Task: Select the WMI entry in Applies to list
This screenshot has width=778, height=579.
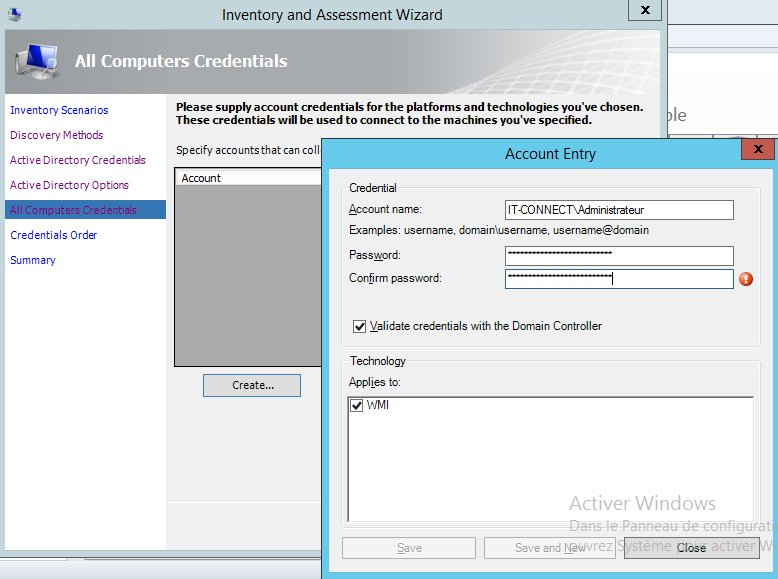Action: (x=378, y=405)
